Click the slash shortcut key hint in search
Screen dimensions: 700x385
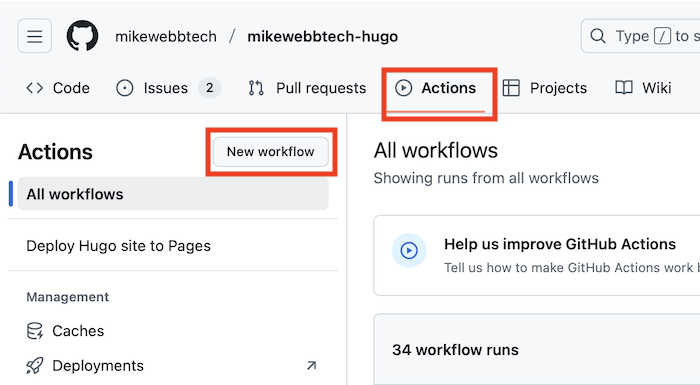click(662, 36)
